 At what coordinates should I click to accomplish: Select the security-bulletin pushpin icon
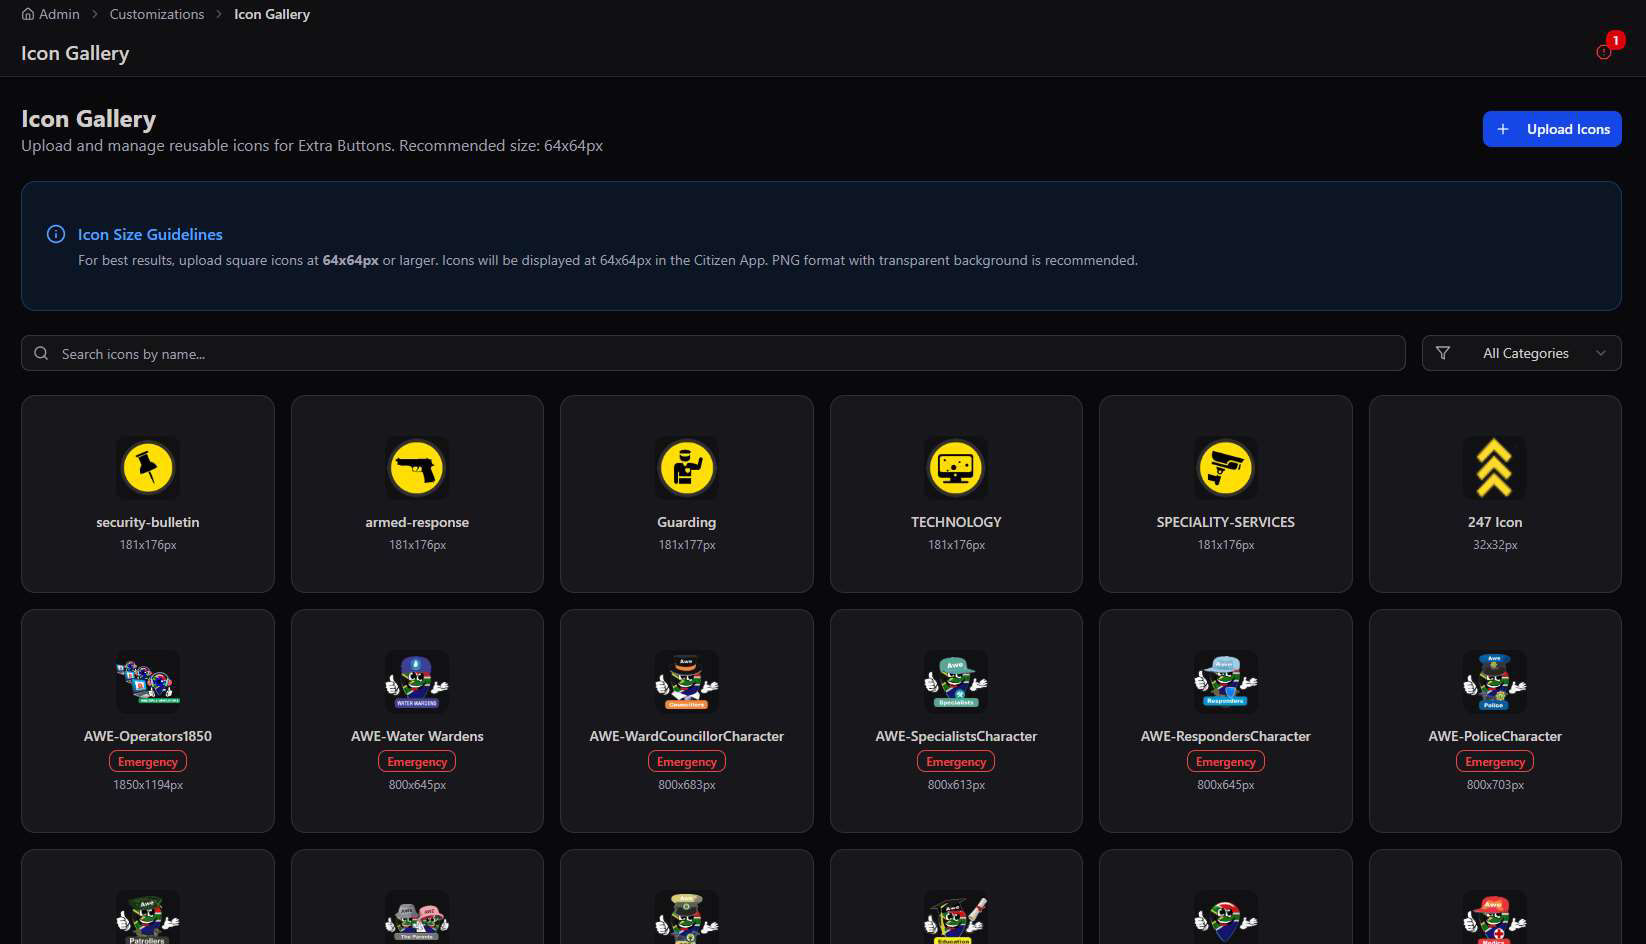coord(148,468)
